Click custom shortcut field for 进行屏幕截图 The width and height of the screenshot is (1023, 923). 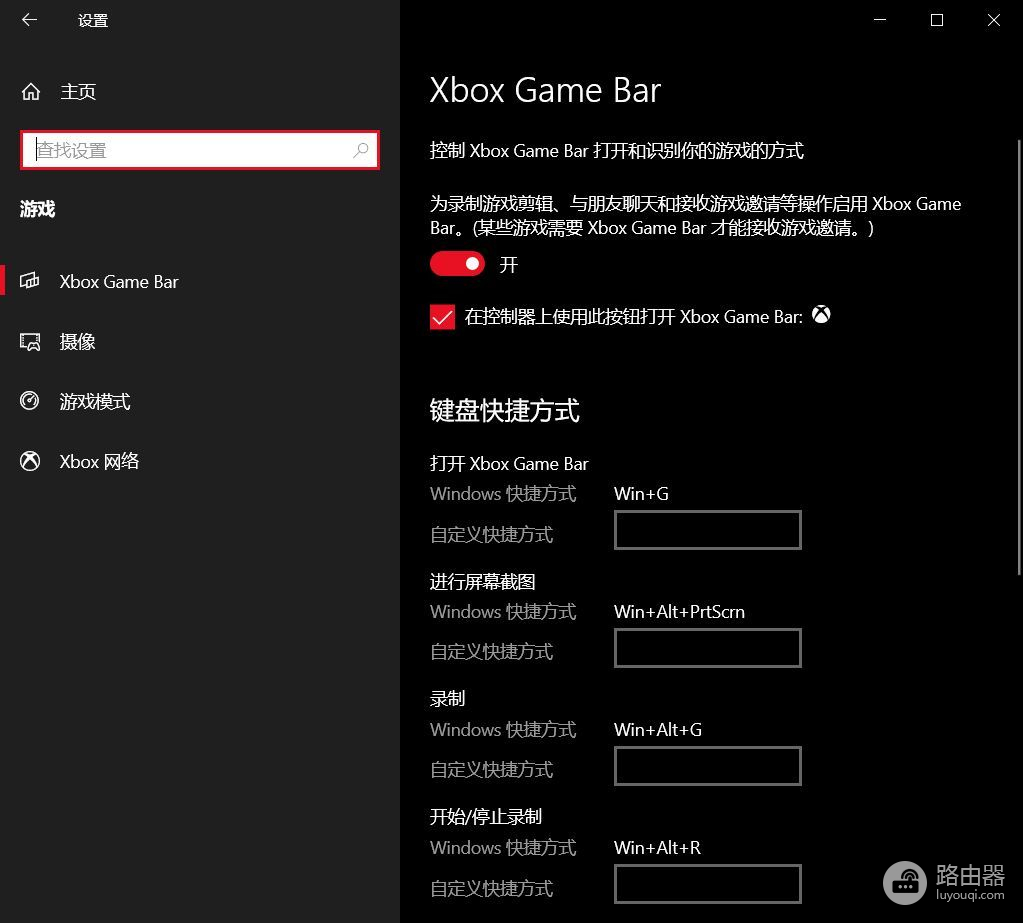click(x=708, y=648)
